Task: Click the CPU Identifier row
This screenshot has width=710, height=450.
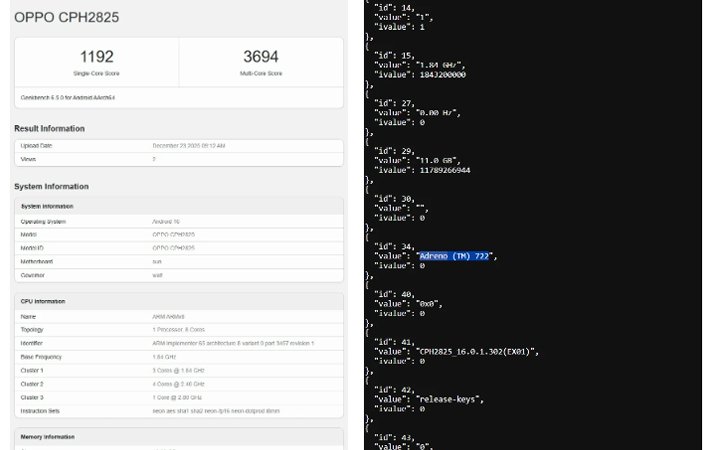Action: coord(178,343)
